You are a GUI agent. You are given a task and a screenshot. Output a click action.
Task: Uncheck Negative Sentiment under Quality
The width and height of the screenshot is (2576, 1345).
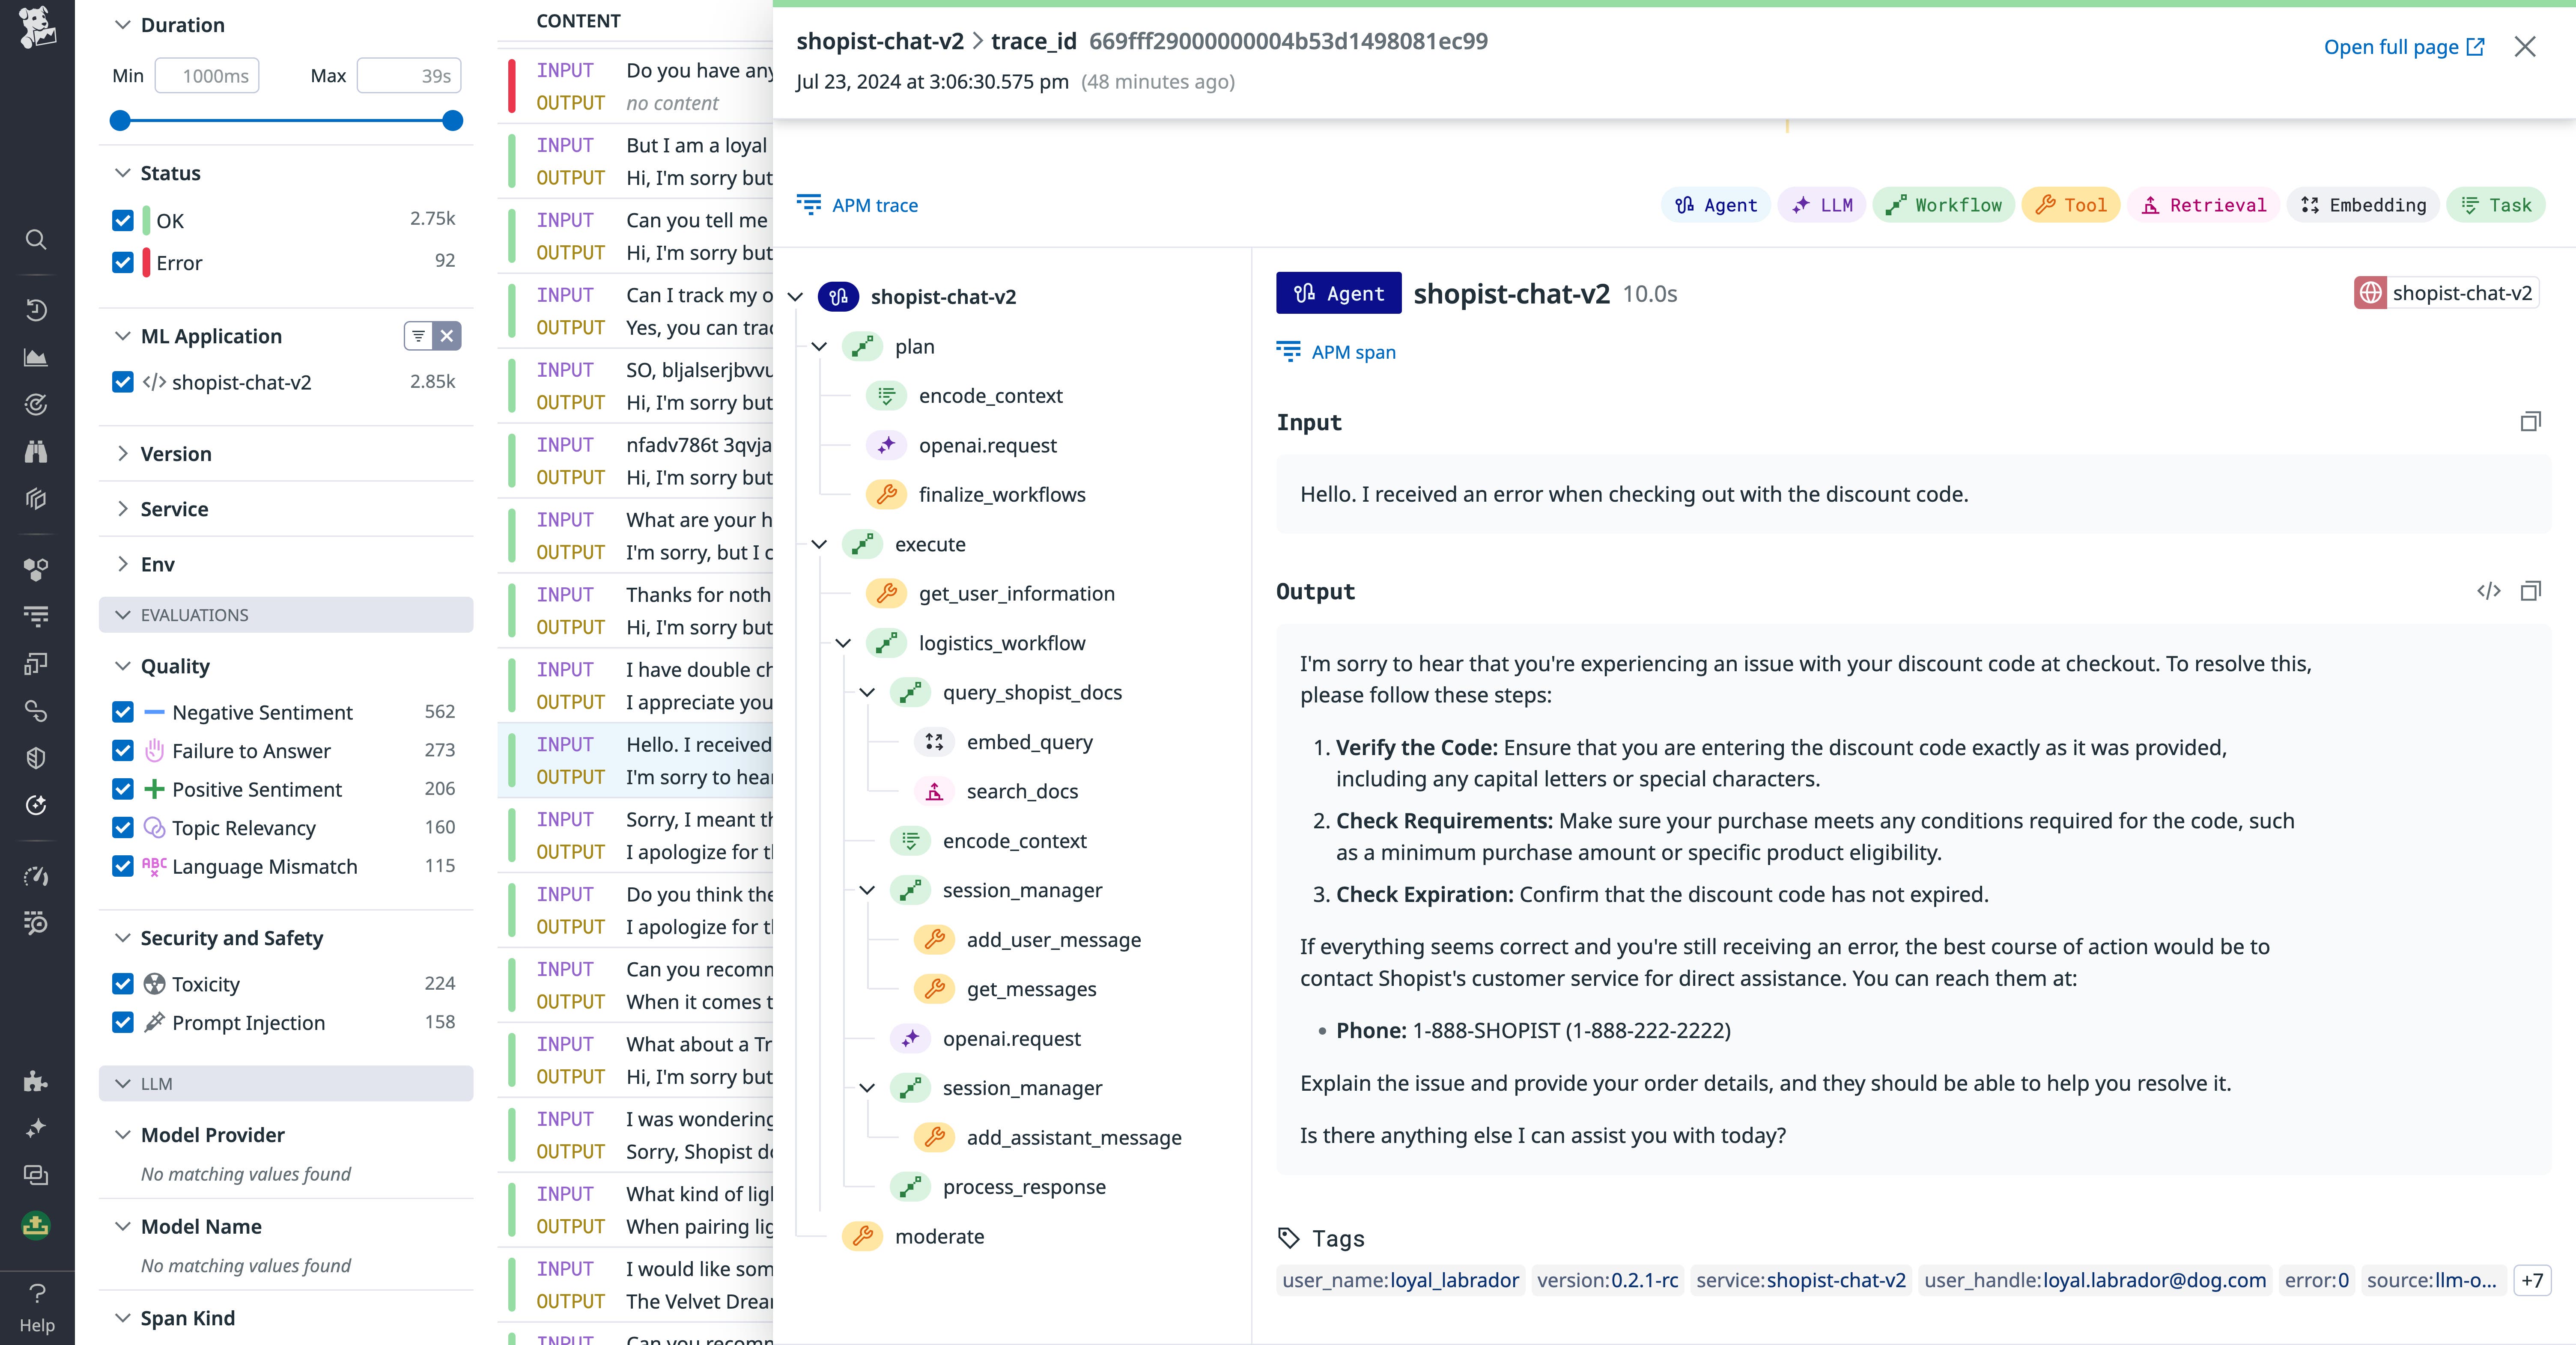(122, 712)
